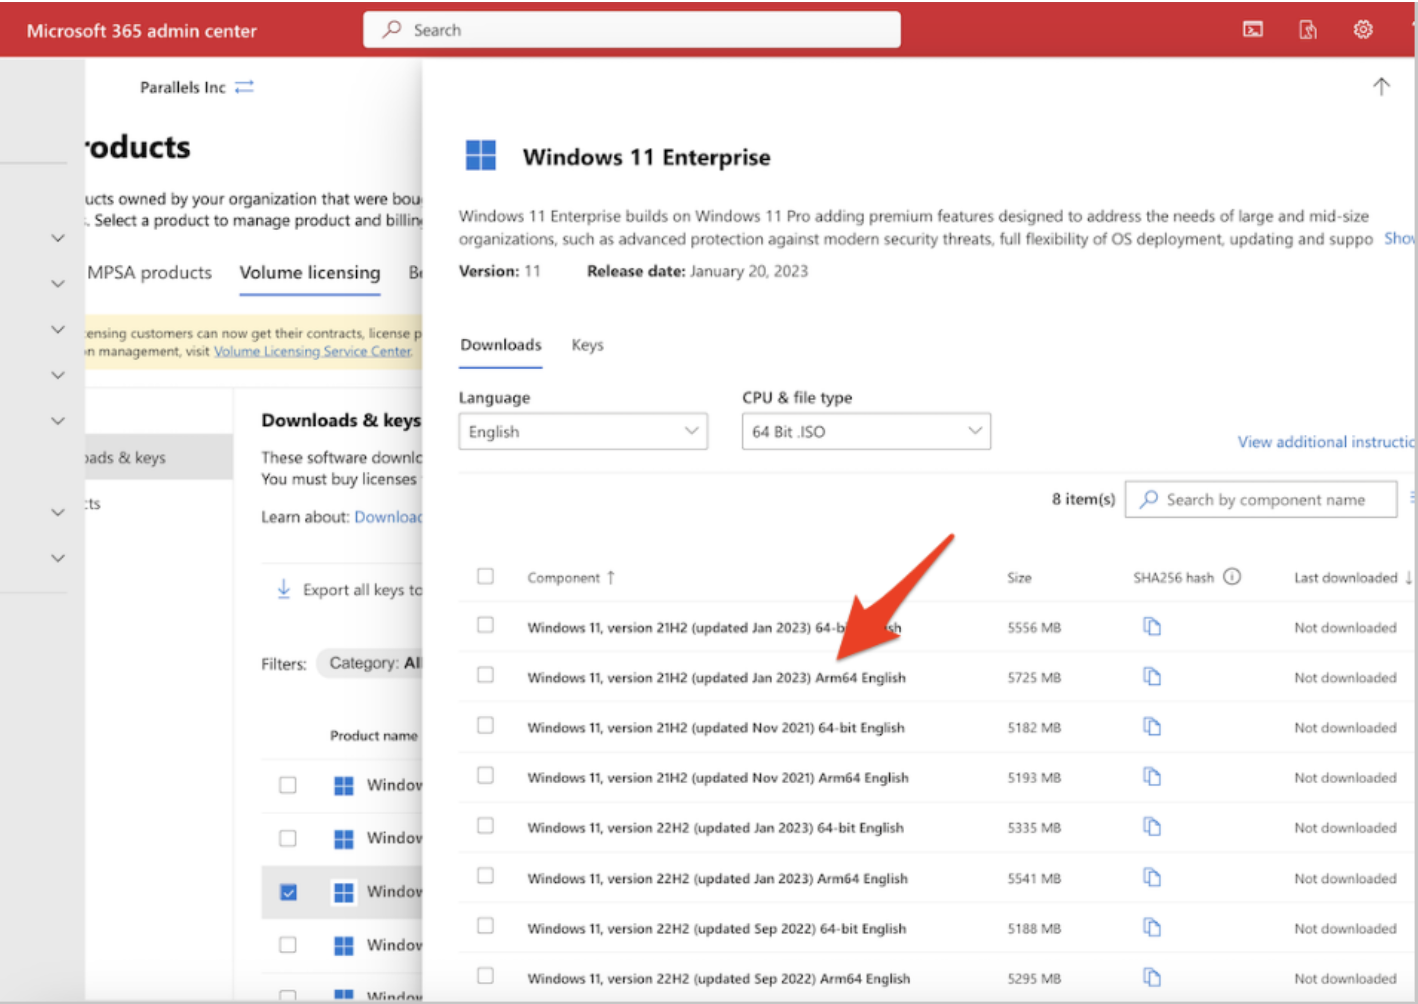
Task: Open the CPU & file type dropdown
Action: [x=865, y=431]
